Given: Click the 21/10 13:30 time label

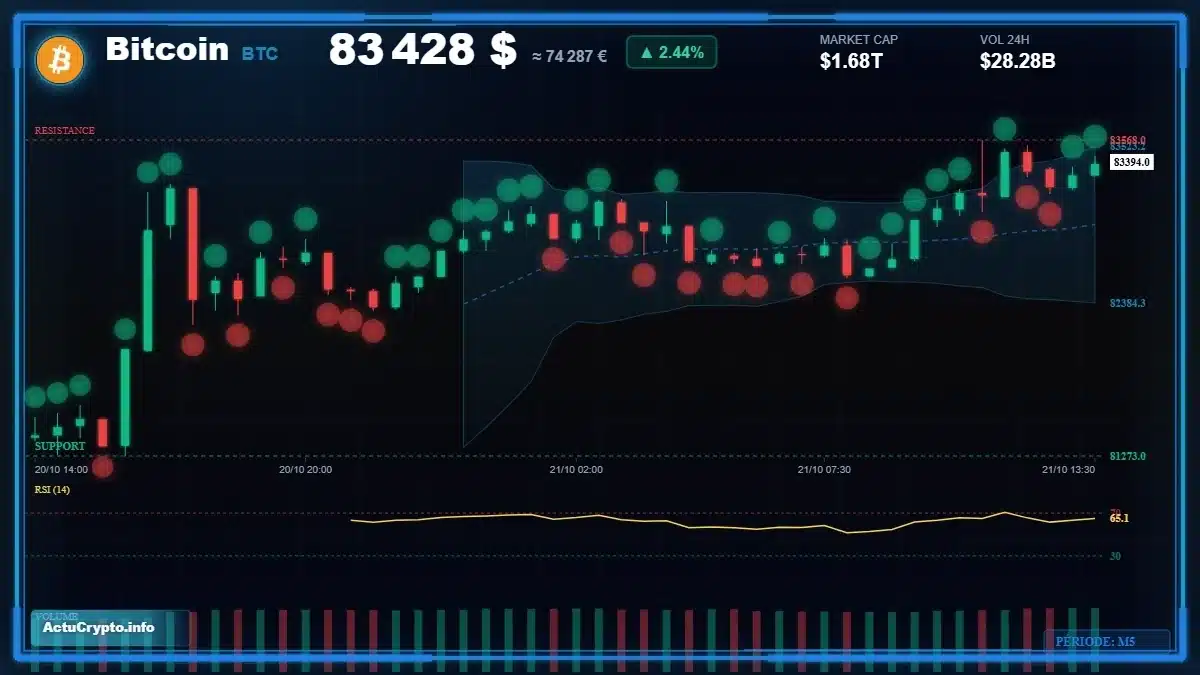Looking at the screenshot, I should [x=1068, y=469].
